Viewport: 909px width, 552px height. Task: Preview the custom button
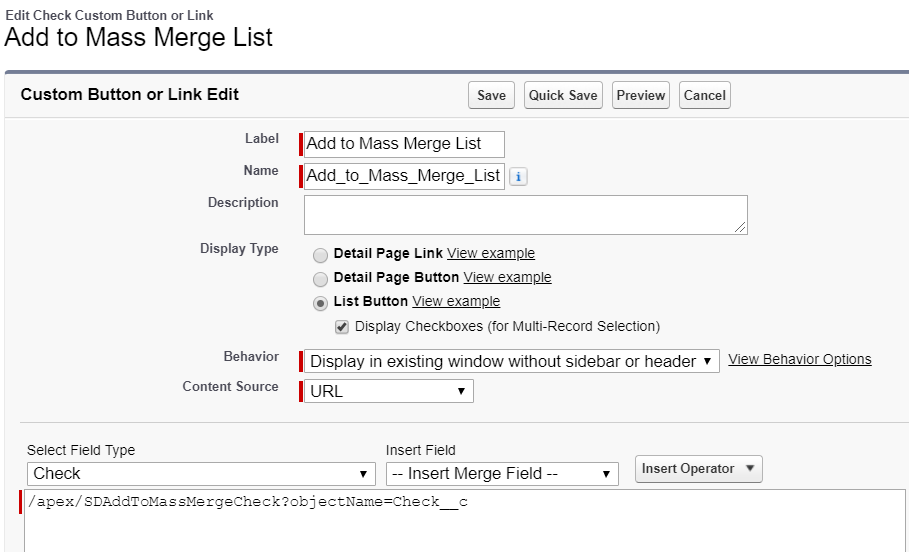[641, 95]
